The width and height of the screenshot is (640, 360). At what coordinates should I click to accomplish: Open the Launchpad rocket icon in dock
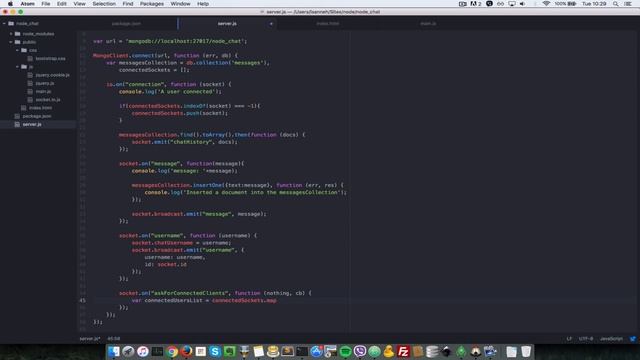pos(128,351)
